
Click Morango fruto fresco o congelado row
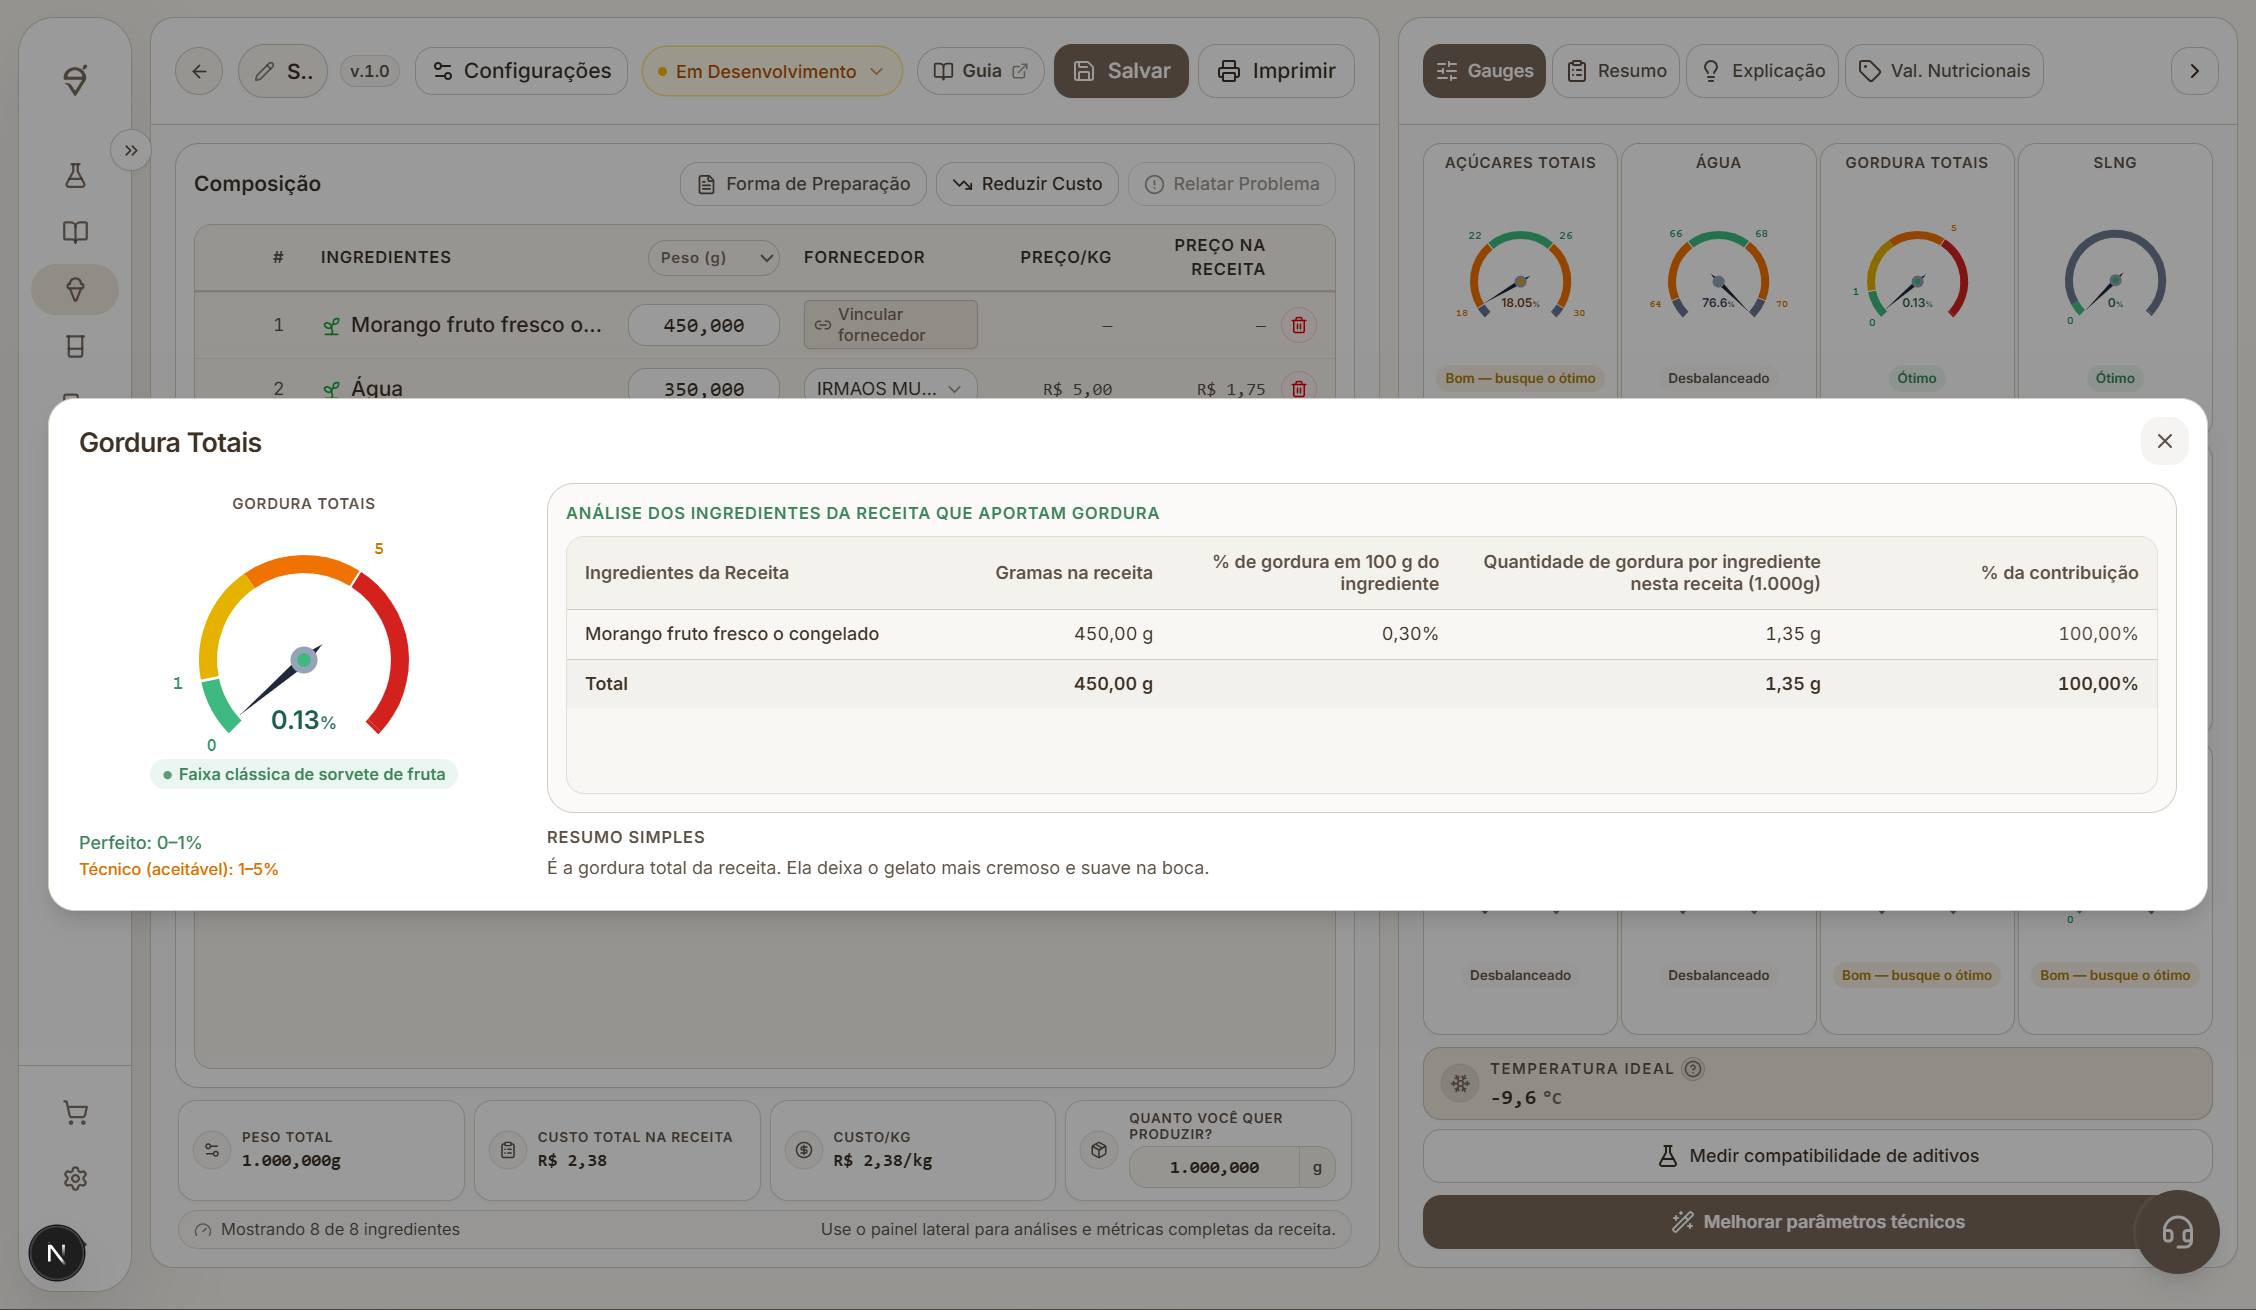click(x=1361, y=634)
